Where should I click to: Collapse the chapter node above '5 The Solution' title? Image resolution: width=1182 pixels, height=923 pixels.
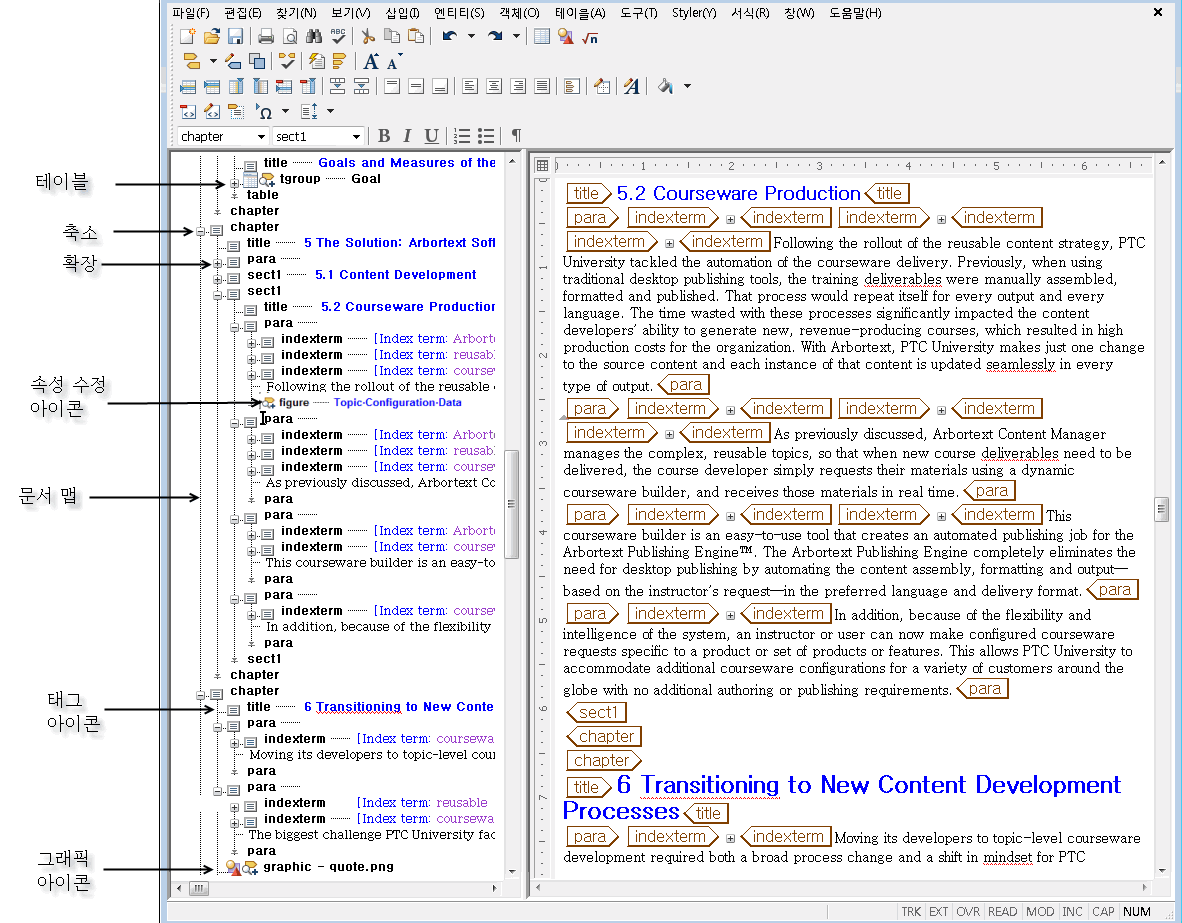200,231
